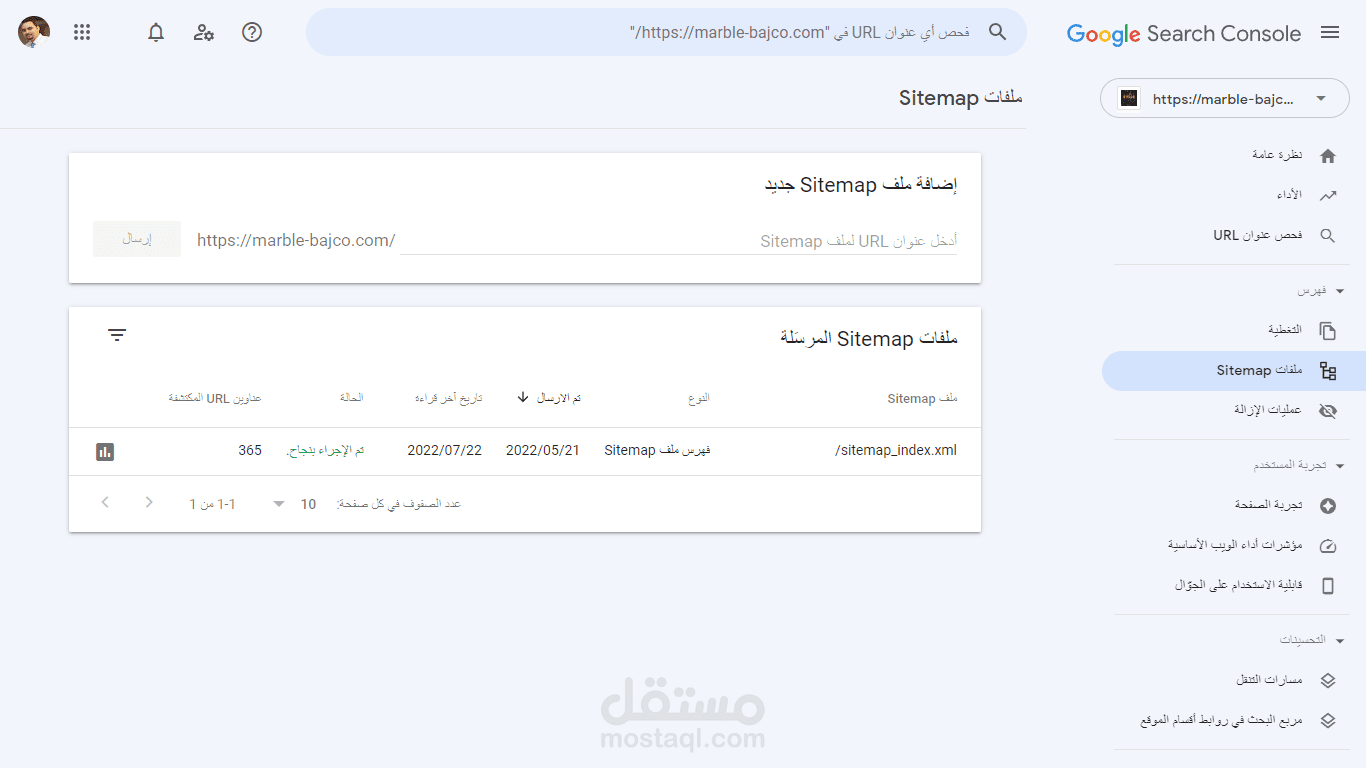Screen dimensions: 1366x768
Task: Go to نظرة عامة in sidebar
Action: tap(1277, 156)
